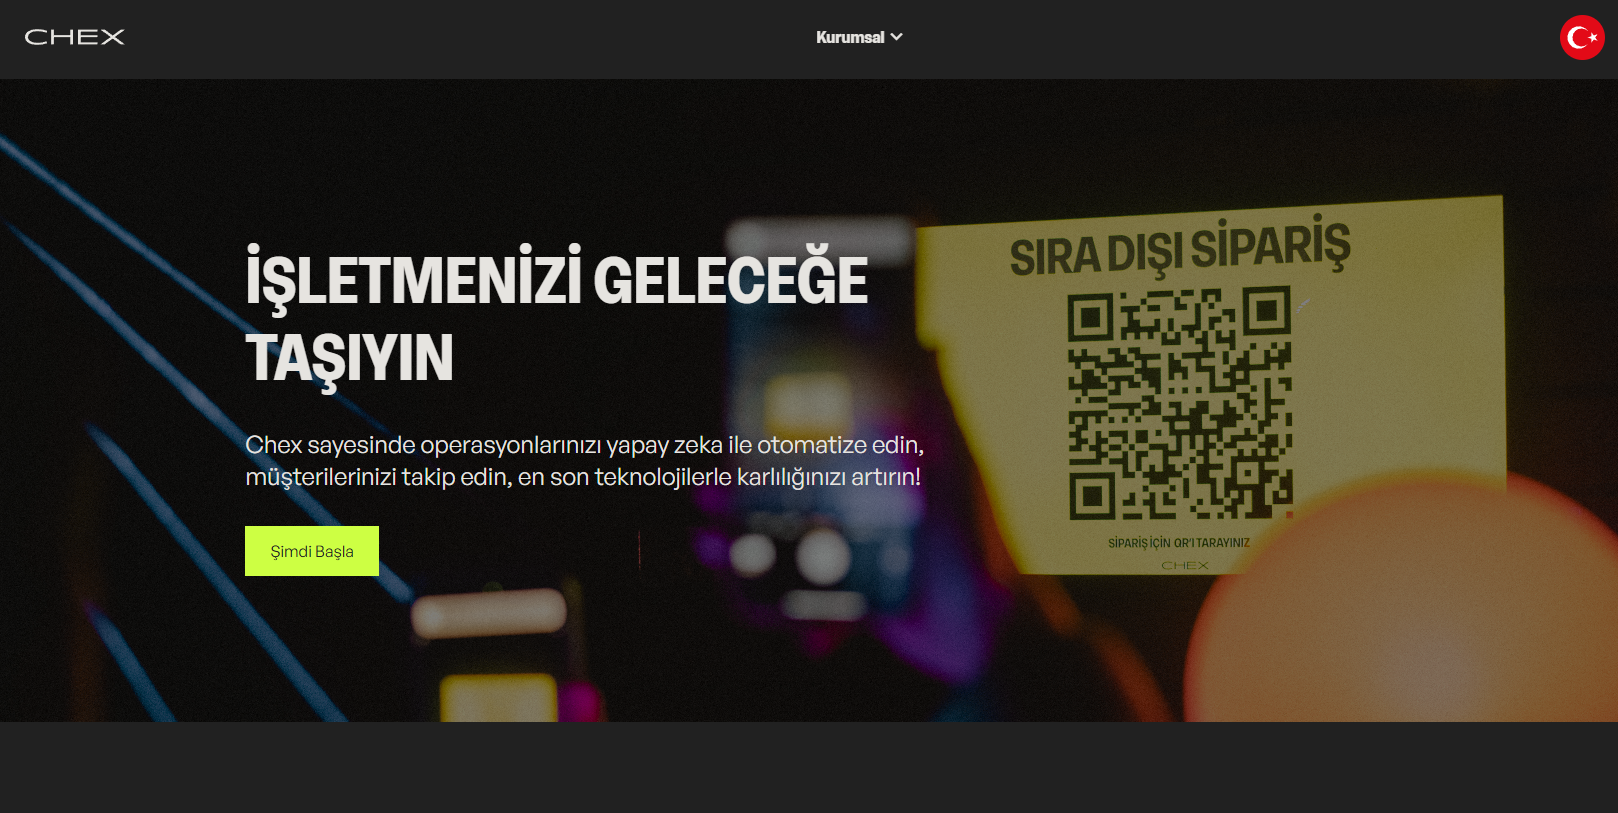Image resolution: width=1618 pixels, height=813 pixels.
Task: Click the word TAŞIYIN in the headline
Action: [x=349, y=358]
